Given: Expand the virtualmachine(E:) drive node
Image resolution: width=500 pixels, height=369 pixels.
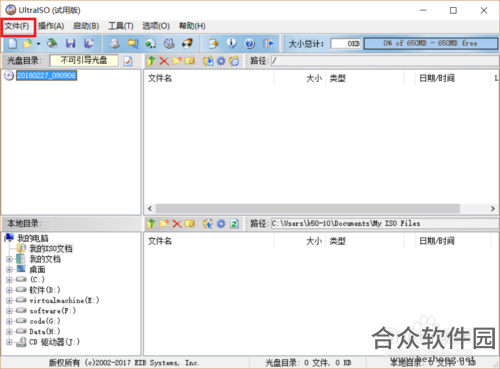Looking at the screenshot, I should tap(9, 300).
